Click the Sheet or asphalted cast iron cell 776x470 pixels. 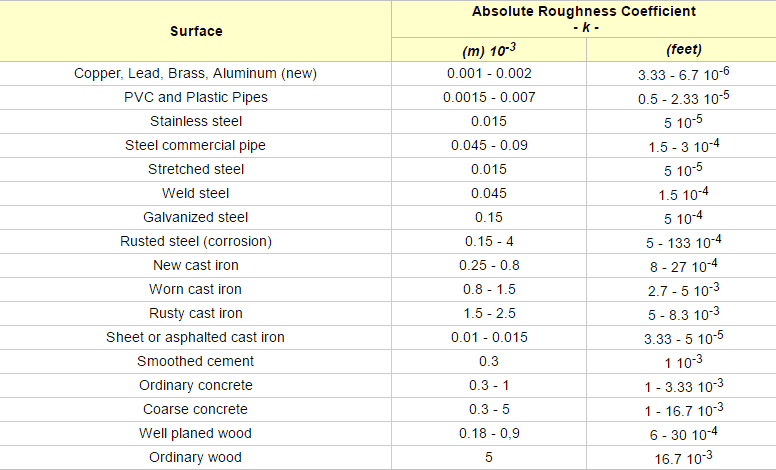click(195, 338)
